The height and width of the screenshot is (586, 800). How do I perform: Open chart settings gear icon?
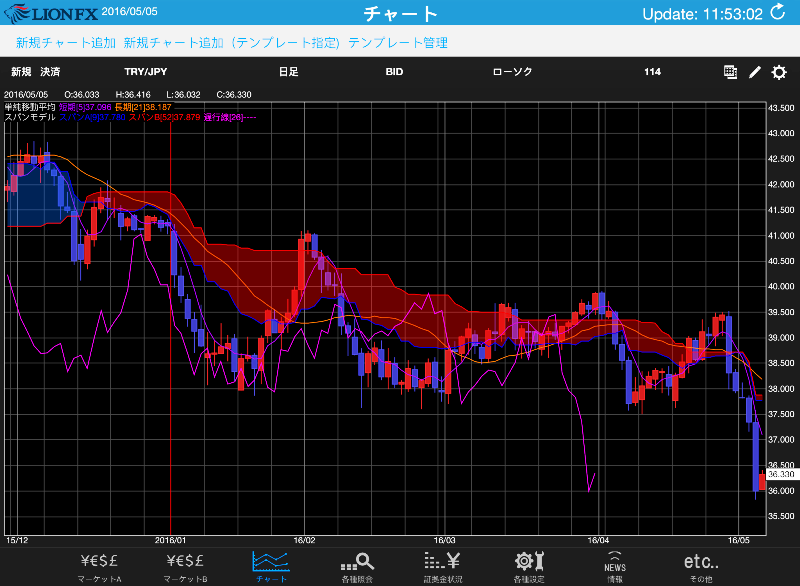[x=779, y=72]
